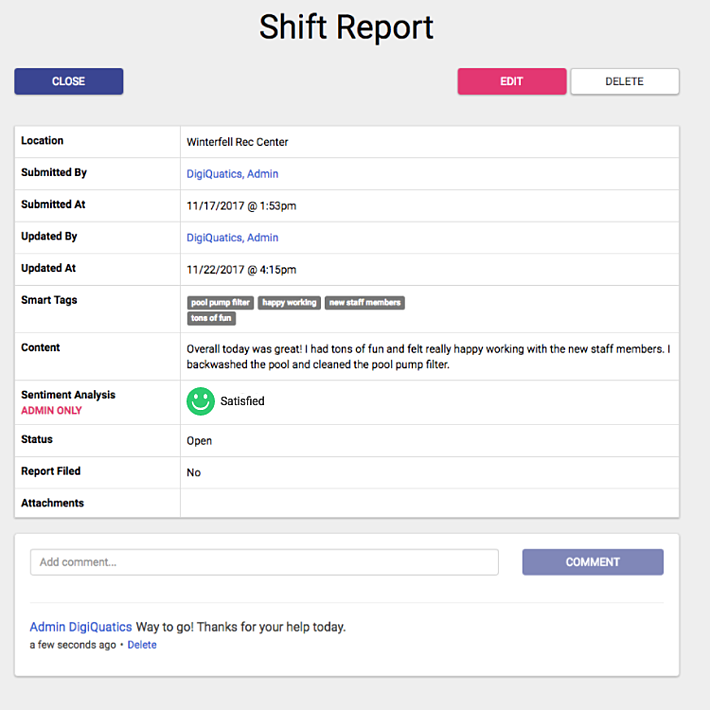Screen dimensions: 710x710
Task: Select the new staff members tag
Action: [365, 302]
